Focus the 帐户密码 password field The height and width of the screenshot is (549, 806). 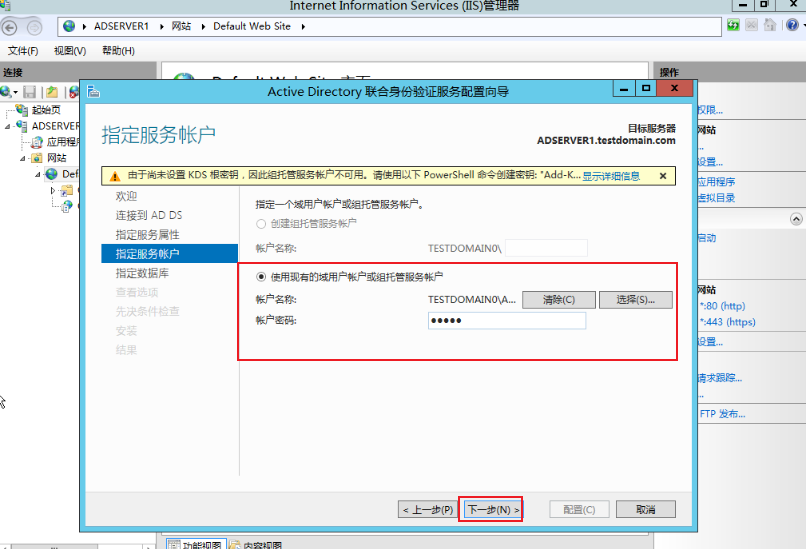coord(507,321)
